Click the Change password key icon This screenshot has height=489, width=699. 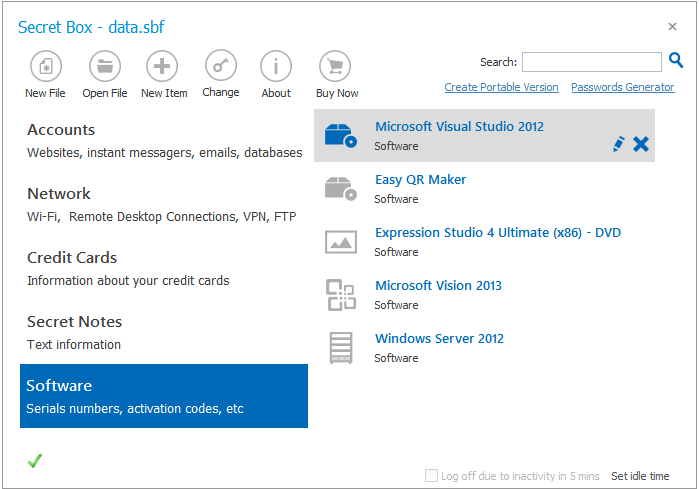pos(220,66)
